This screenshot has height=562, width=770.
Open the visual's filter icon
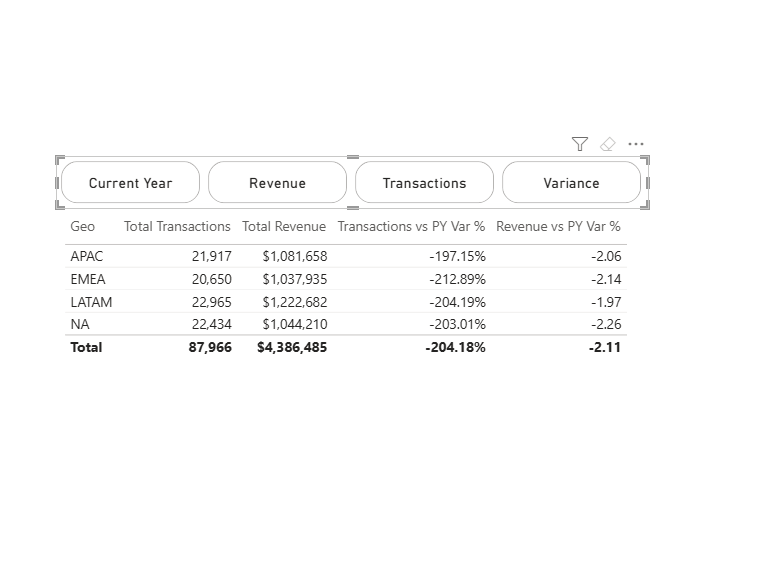point(580,144)
